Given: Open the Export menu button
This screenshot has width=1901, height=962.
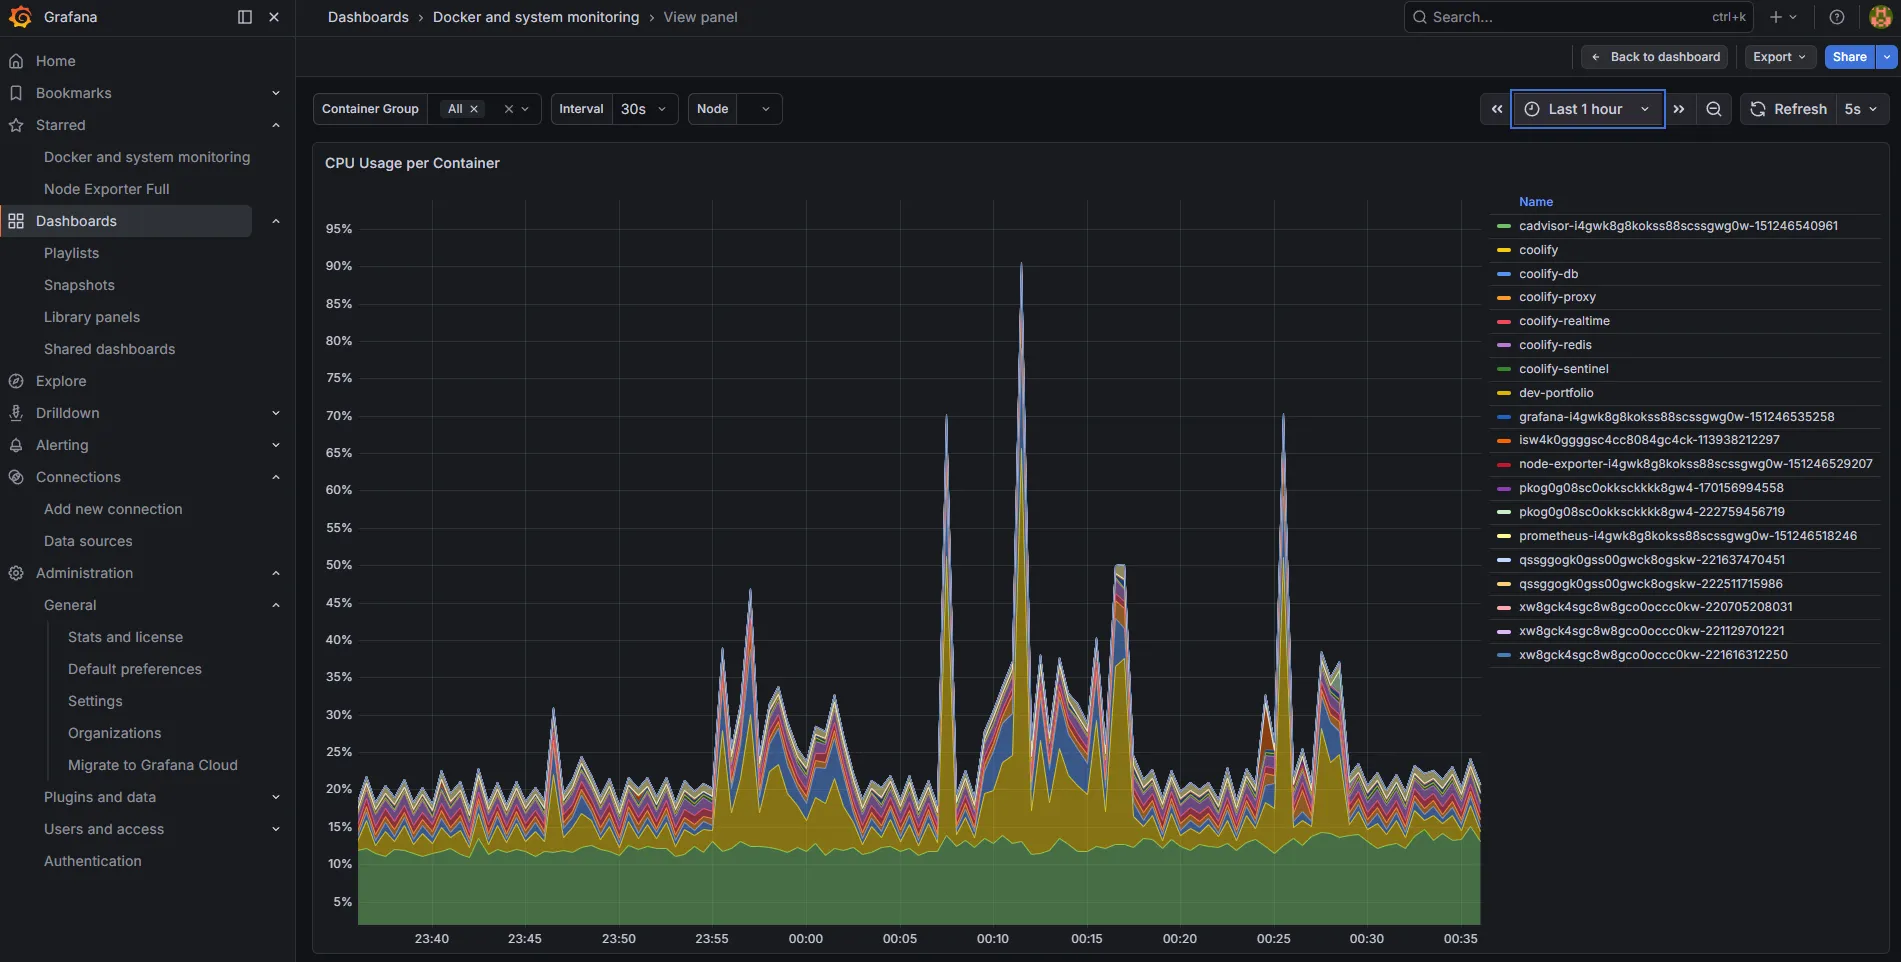Looking at the screenshot, I should pos(1780,57).
